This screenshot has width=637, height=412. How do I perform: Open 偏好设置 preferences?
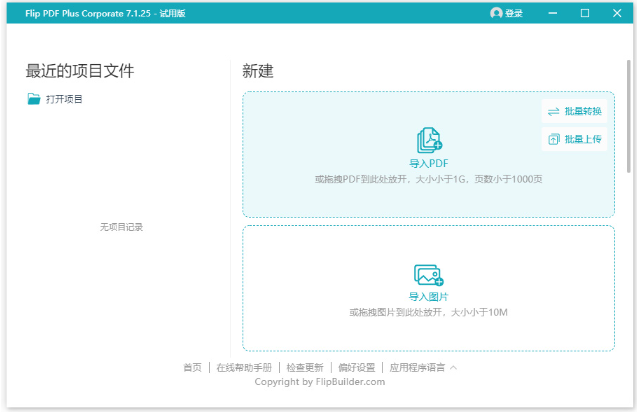point(357,368)
